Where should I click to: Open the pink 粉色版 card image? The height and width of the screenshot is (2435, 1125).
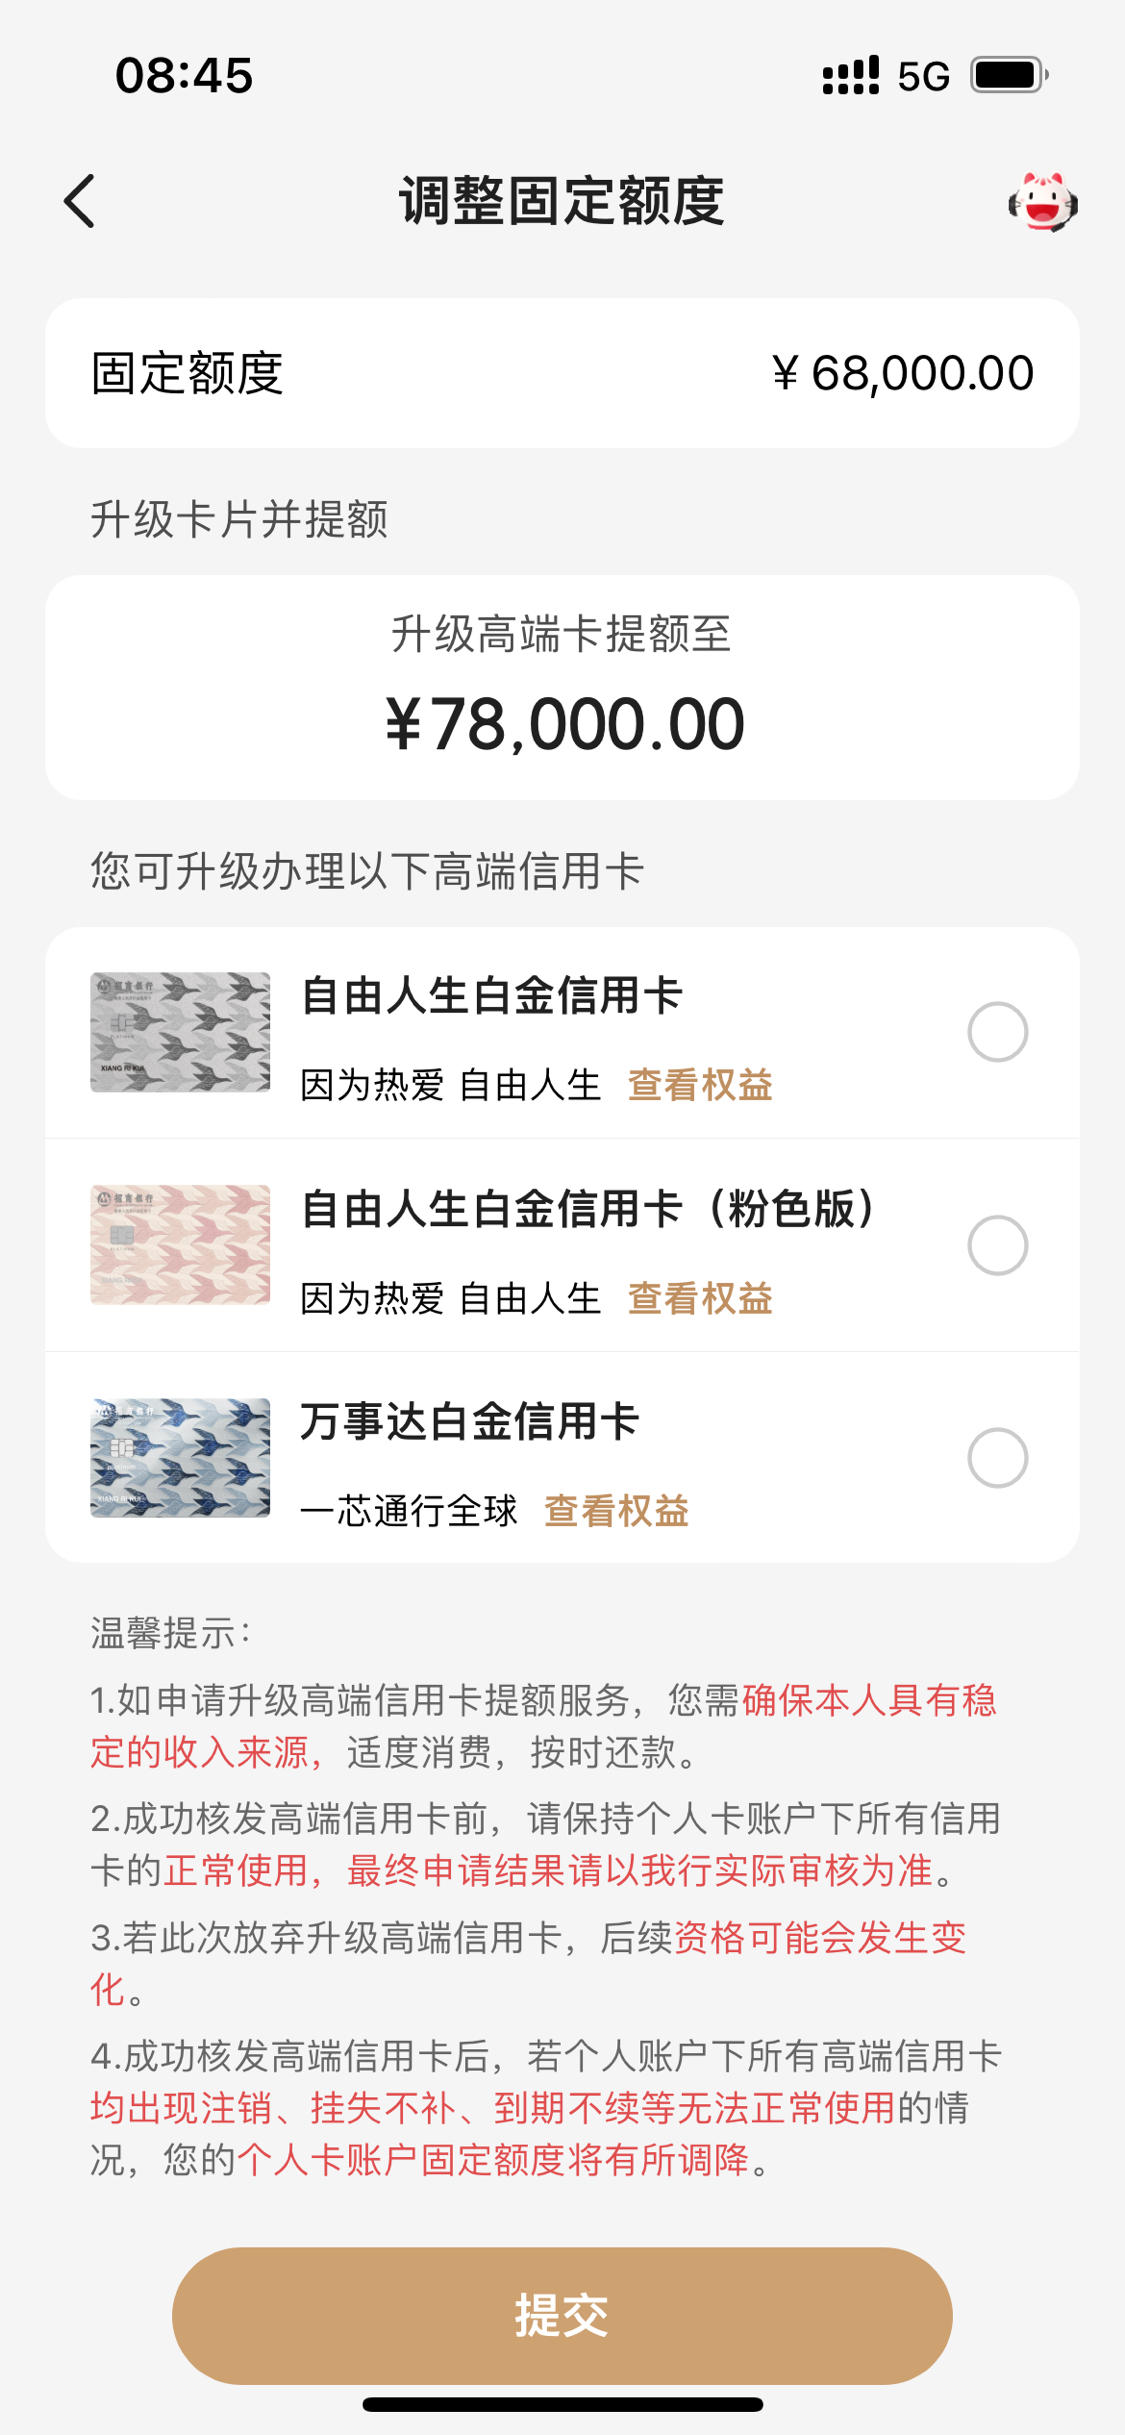click(x=180, y=1245)
